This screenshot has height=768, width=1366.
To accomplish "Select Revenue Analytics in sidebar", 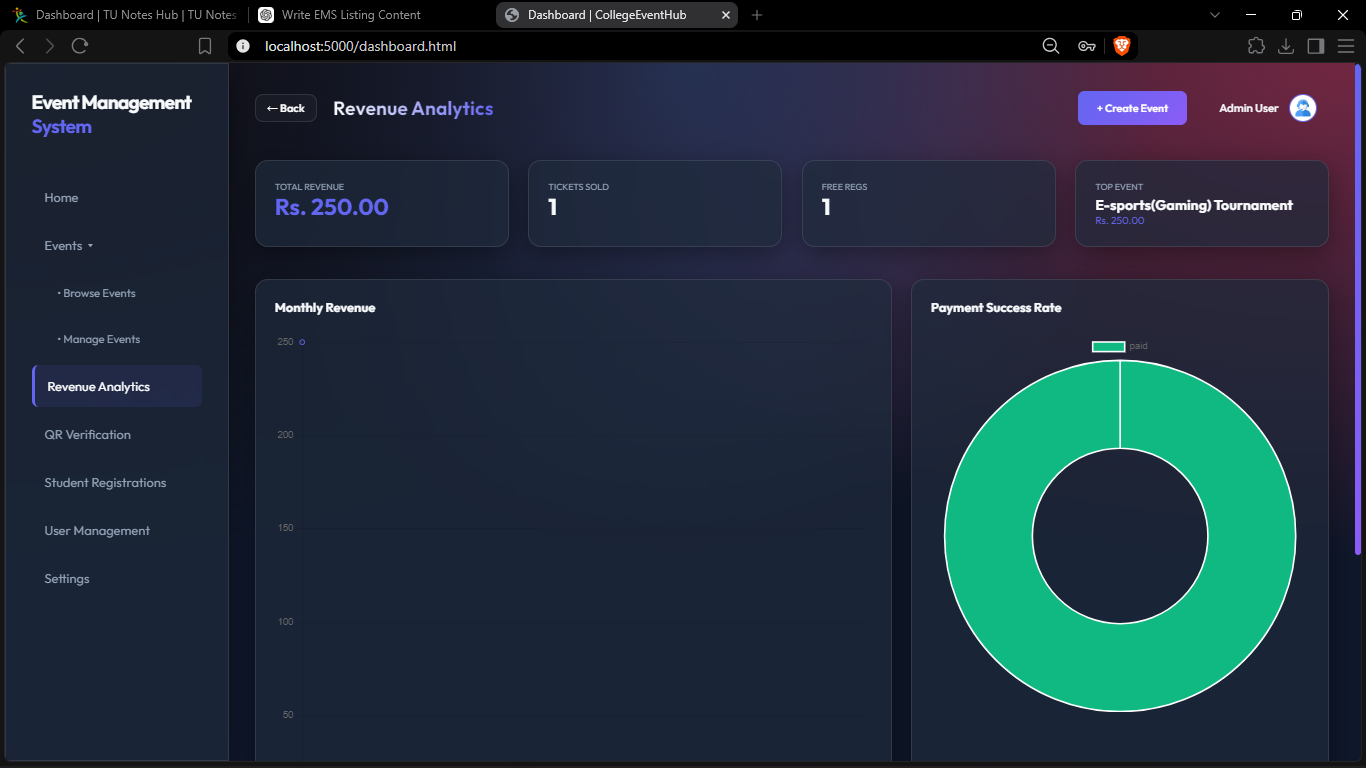I will [117, 386].
